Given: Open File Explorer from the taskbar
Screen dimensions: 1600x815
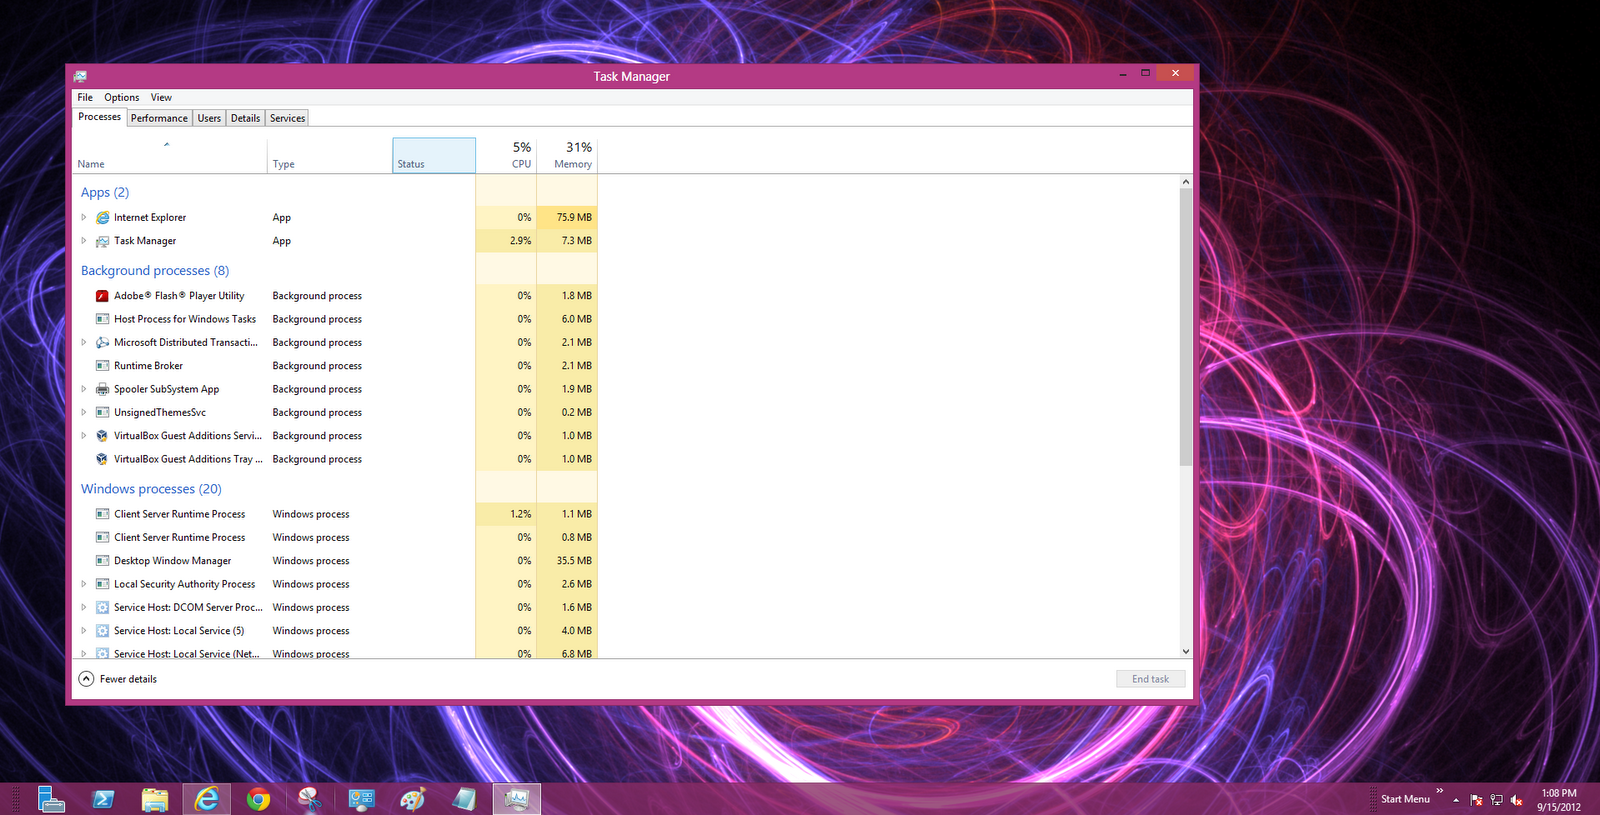Looking at the screenshot, I should (155, 799).
